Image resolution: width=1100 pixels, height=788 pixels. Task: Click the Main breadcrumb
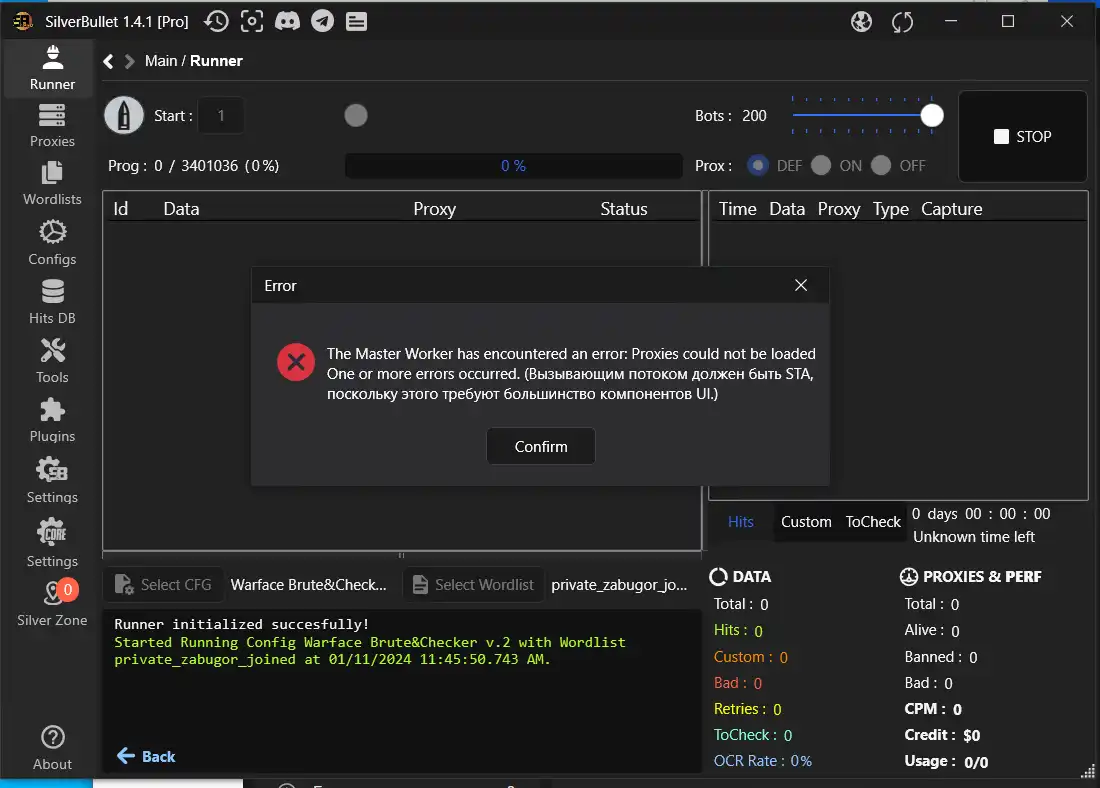pyautogui.click(x=161, y=61)
